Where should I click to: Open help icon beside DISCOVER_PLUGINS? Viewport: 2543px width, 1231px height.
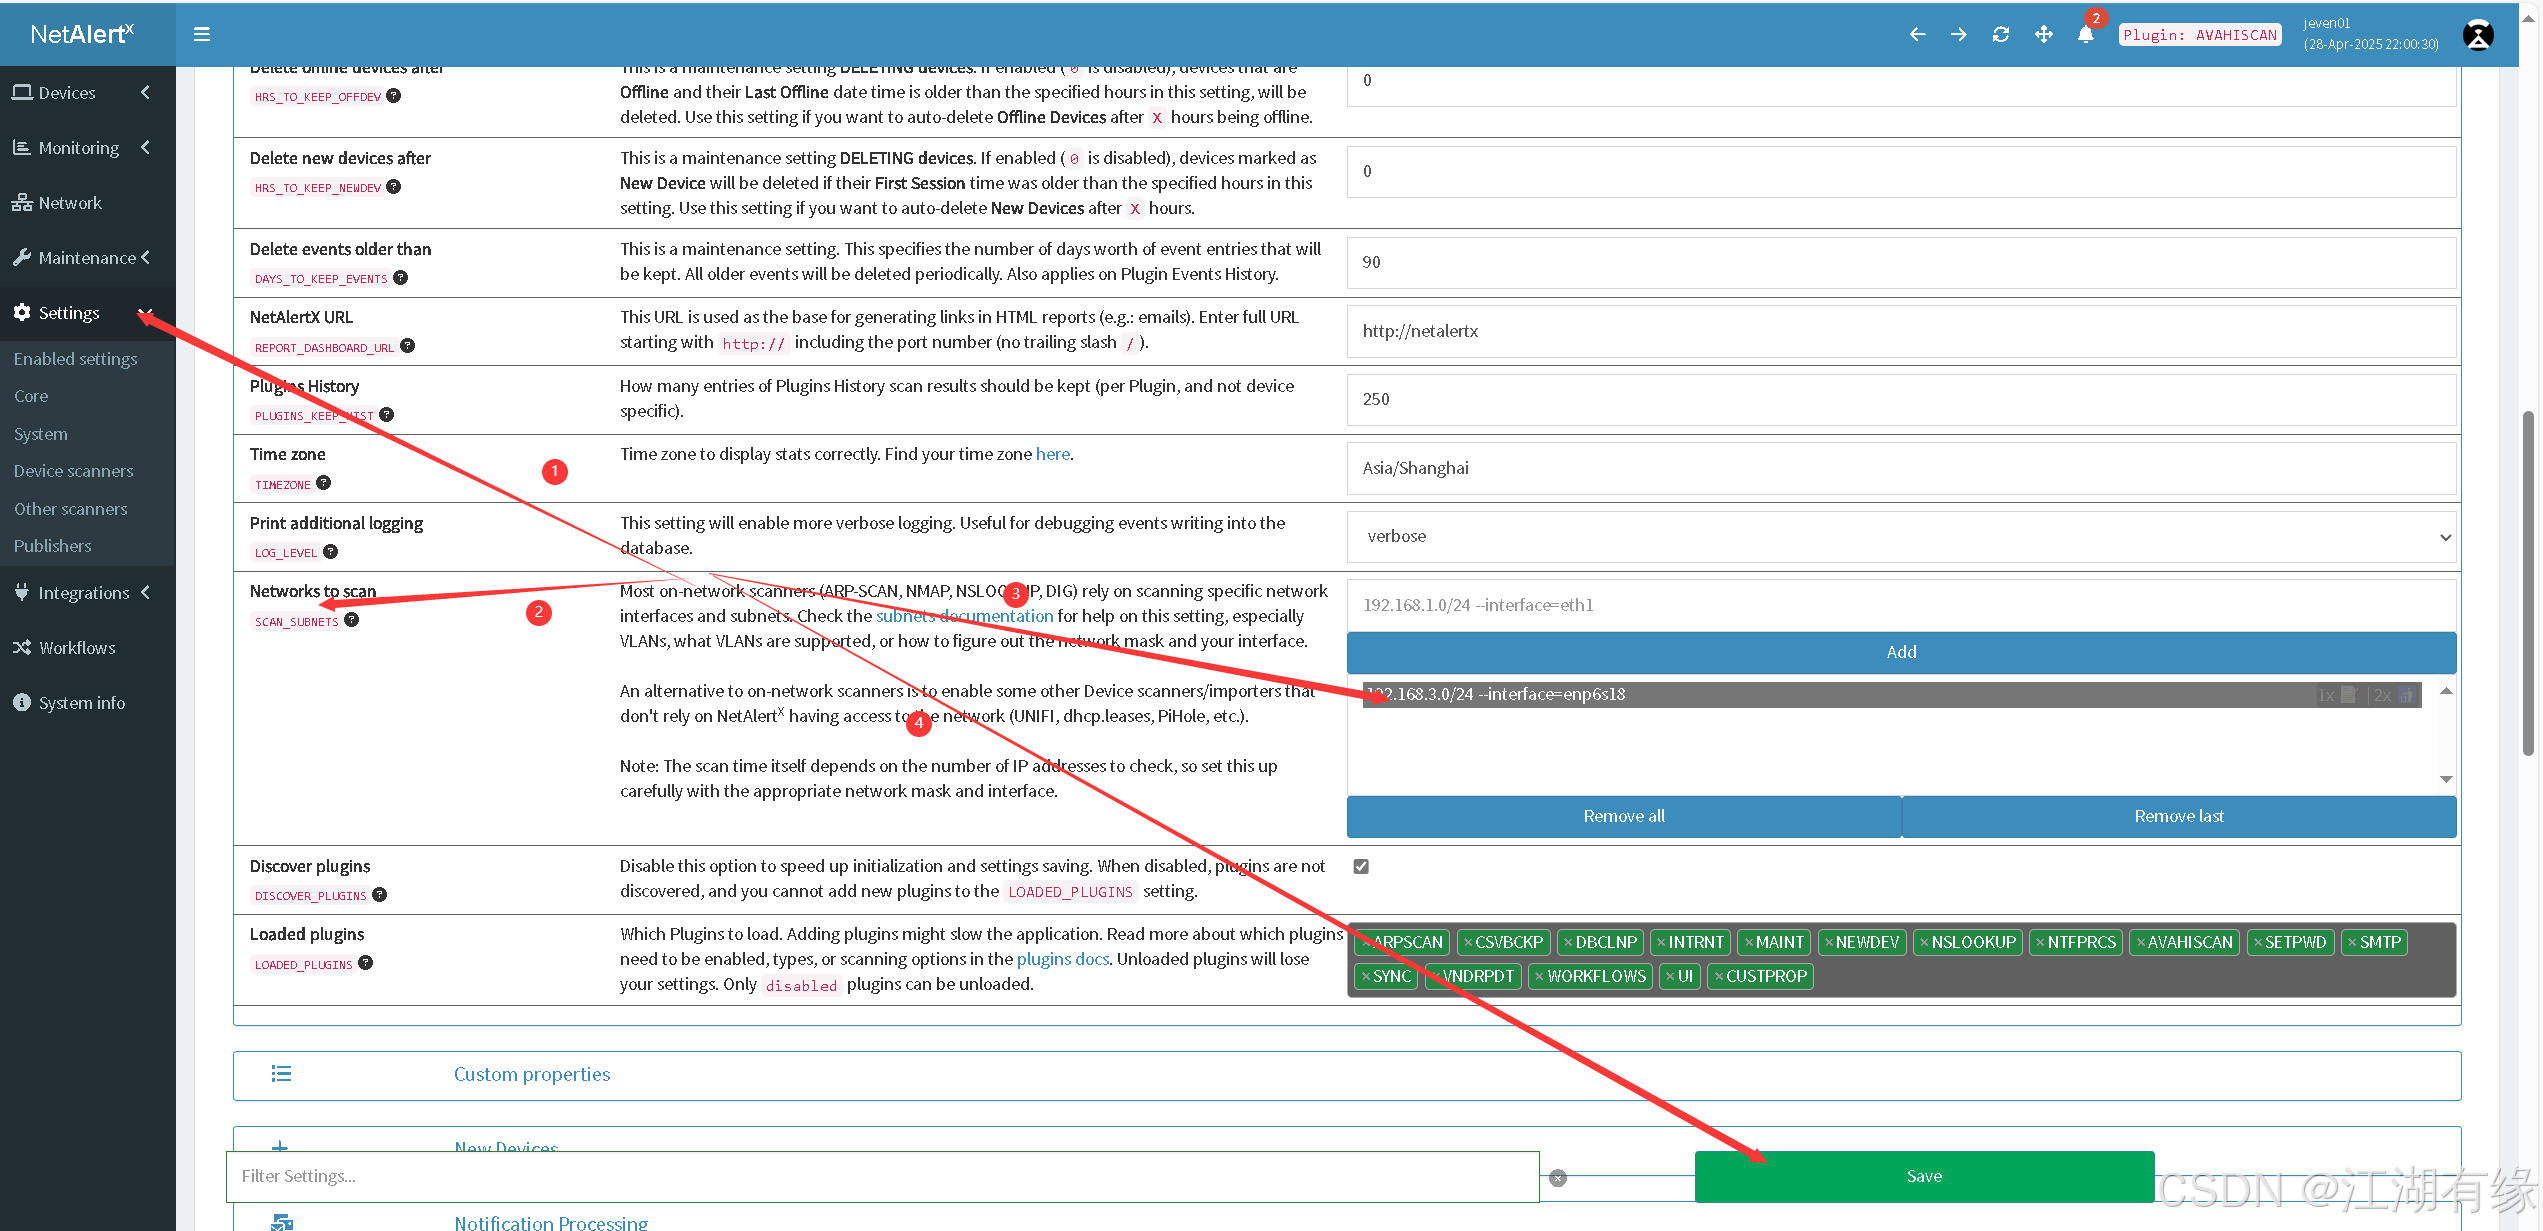(x=380, y=895)
